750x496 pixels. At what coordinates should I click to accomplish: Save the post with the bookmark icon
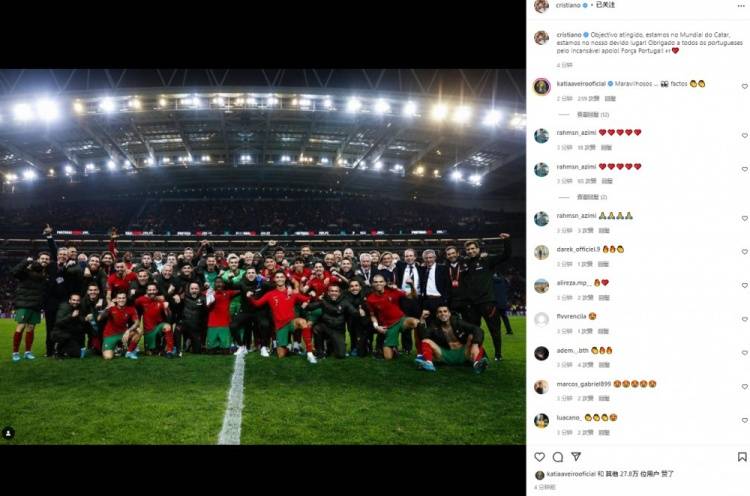click(x=742, y=457)
